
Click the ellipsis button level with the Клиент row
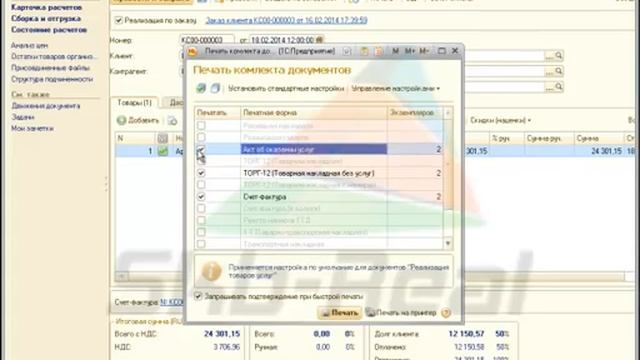pos(549,56)
